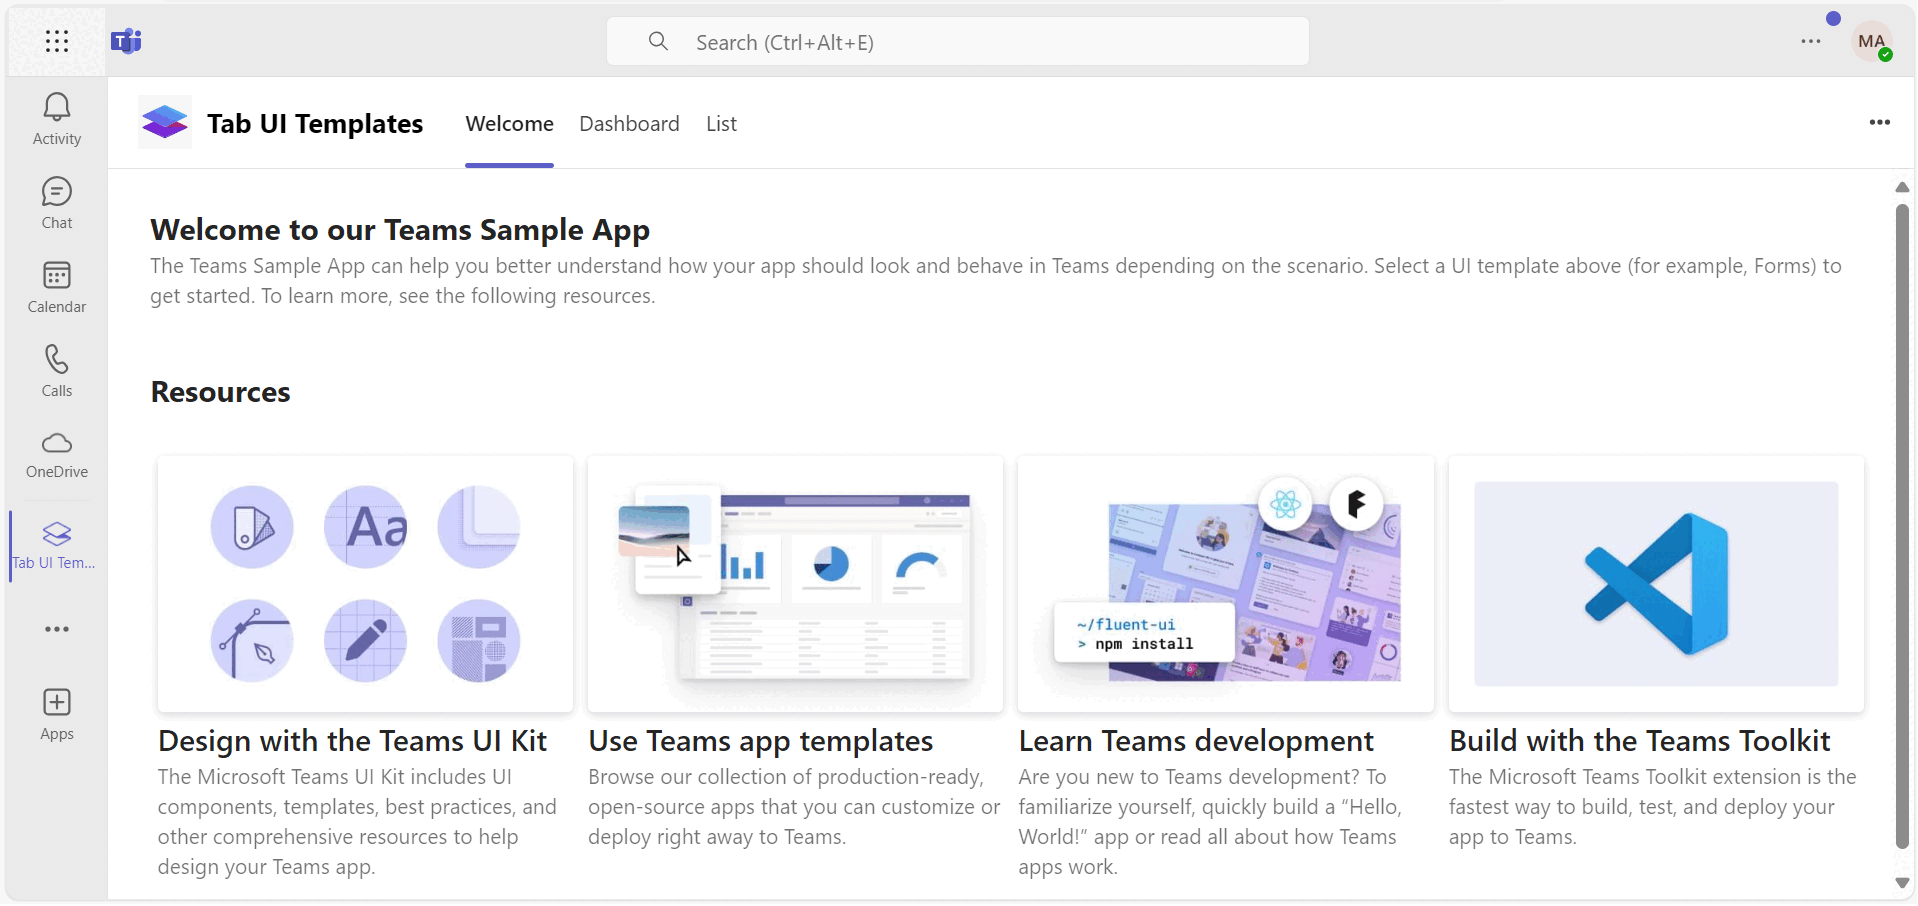Image resolution: width=1918 pixels, height=906 pixels.
Task: Expand the sidebar more-apps ellipsis
Action: (56, 629)
